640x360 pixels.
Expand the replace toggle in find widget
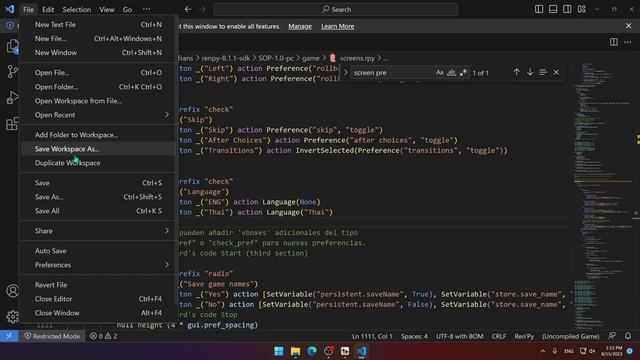coord(346,73)
